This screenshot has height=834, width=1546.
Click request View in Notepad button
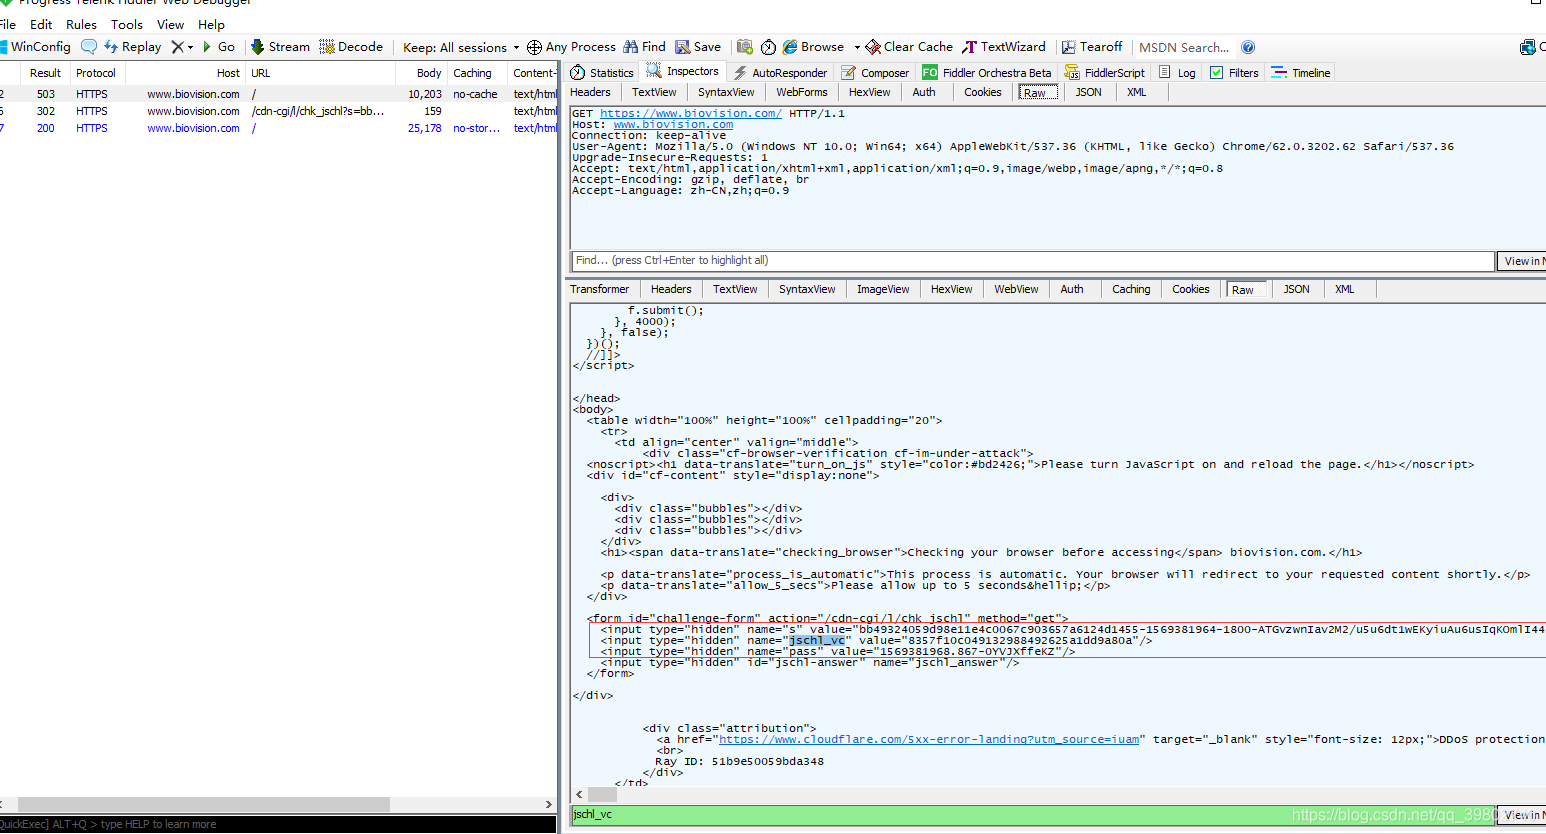(1521, 261)
